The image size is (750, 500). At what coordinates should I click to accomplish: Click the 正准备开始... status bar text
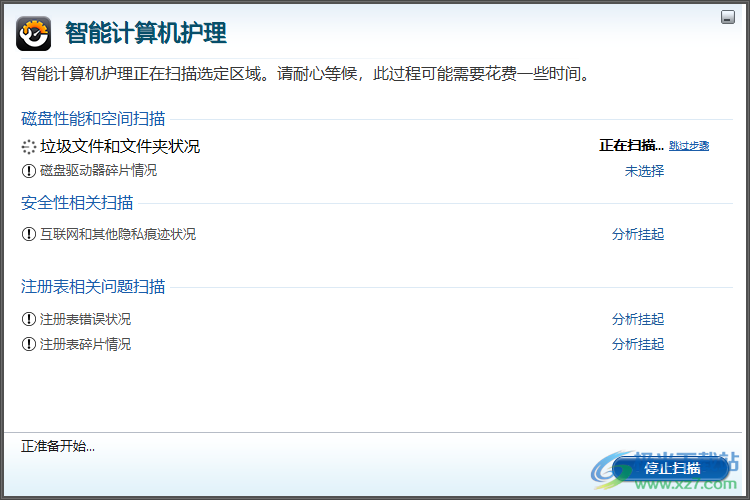(x=58, y=446)
